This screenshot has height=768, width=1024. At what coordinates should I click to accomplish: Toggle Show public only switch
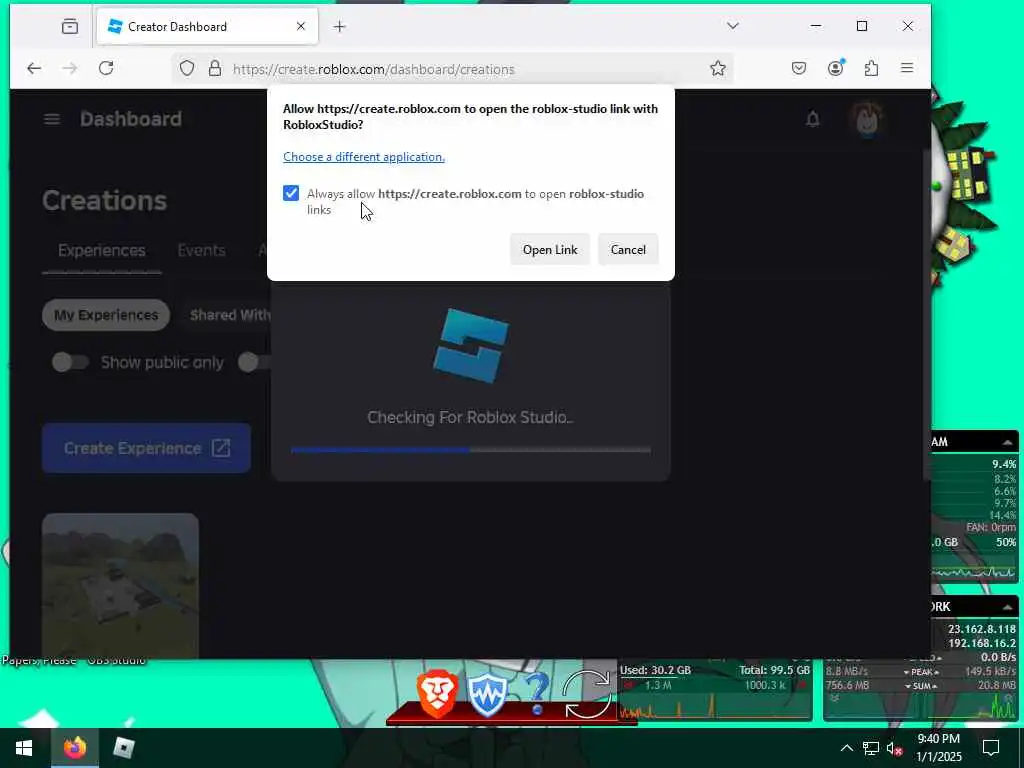click(x=71, y=362)
